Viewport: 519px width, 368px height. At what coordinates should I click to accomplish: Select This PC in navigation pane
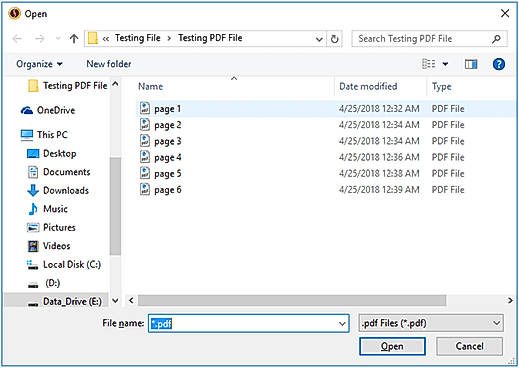click(x=44, y=135)
